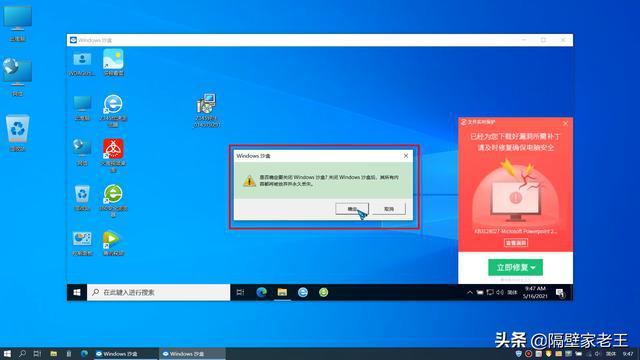Click the green 立即修复 repair button

(x=516, y=267)
